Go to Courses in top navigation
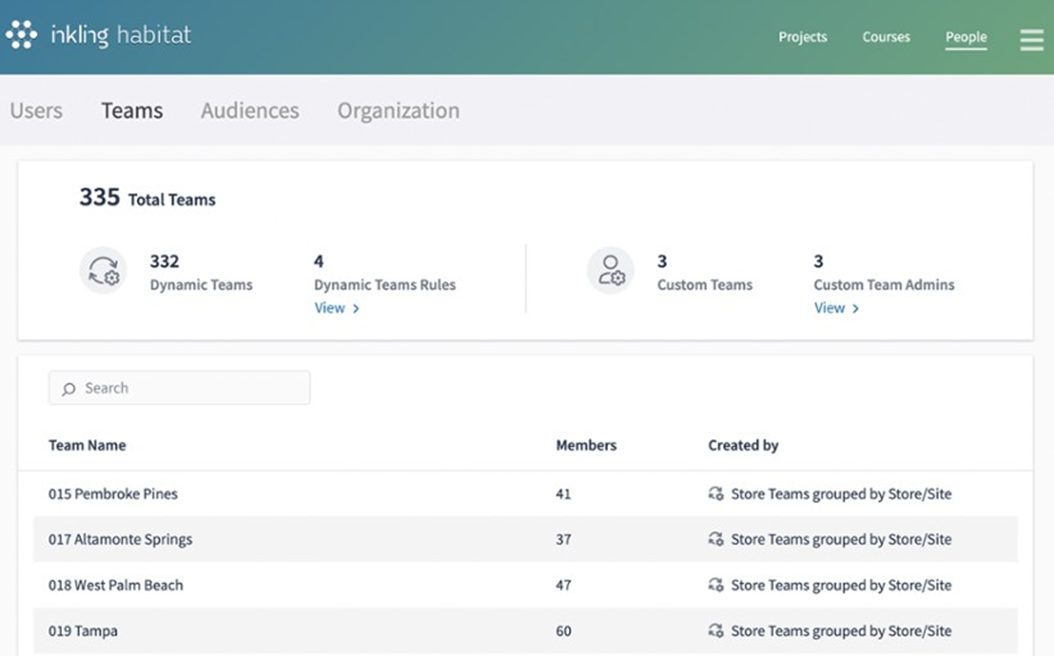The width and height of the screenshot is (1054, 656). pyautogui.click(x=886, y=37)
